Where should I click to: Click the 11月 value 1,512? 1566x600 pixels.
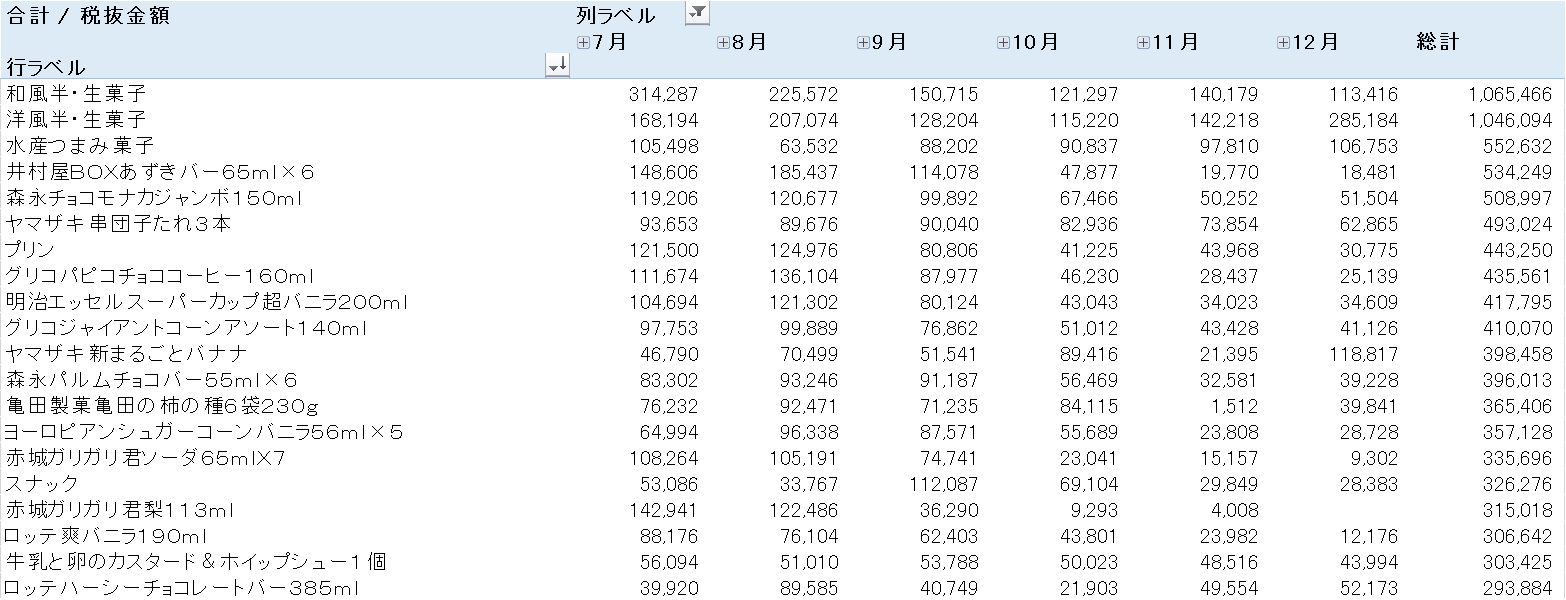tap(1235, 406)
